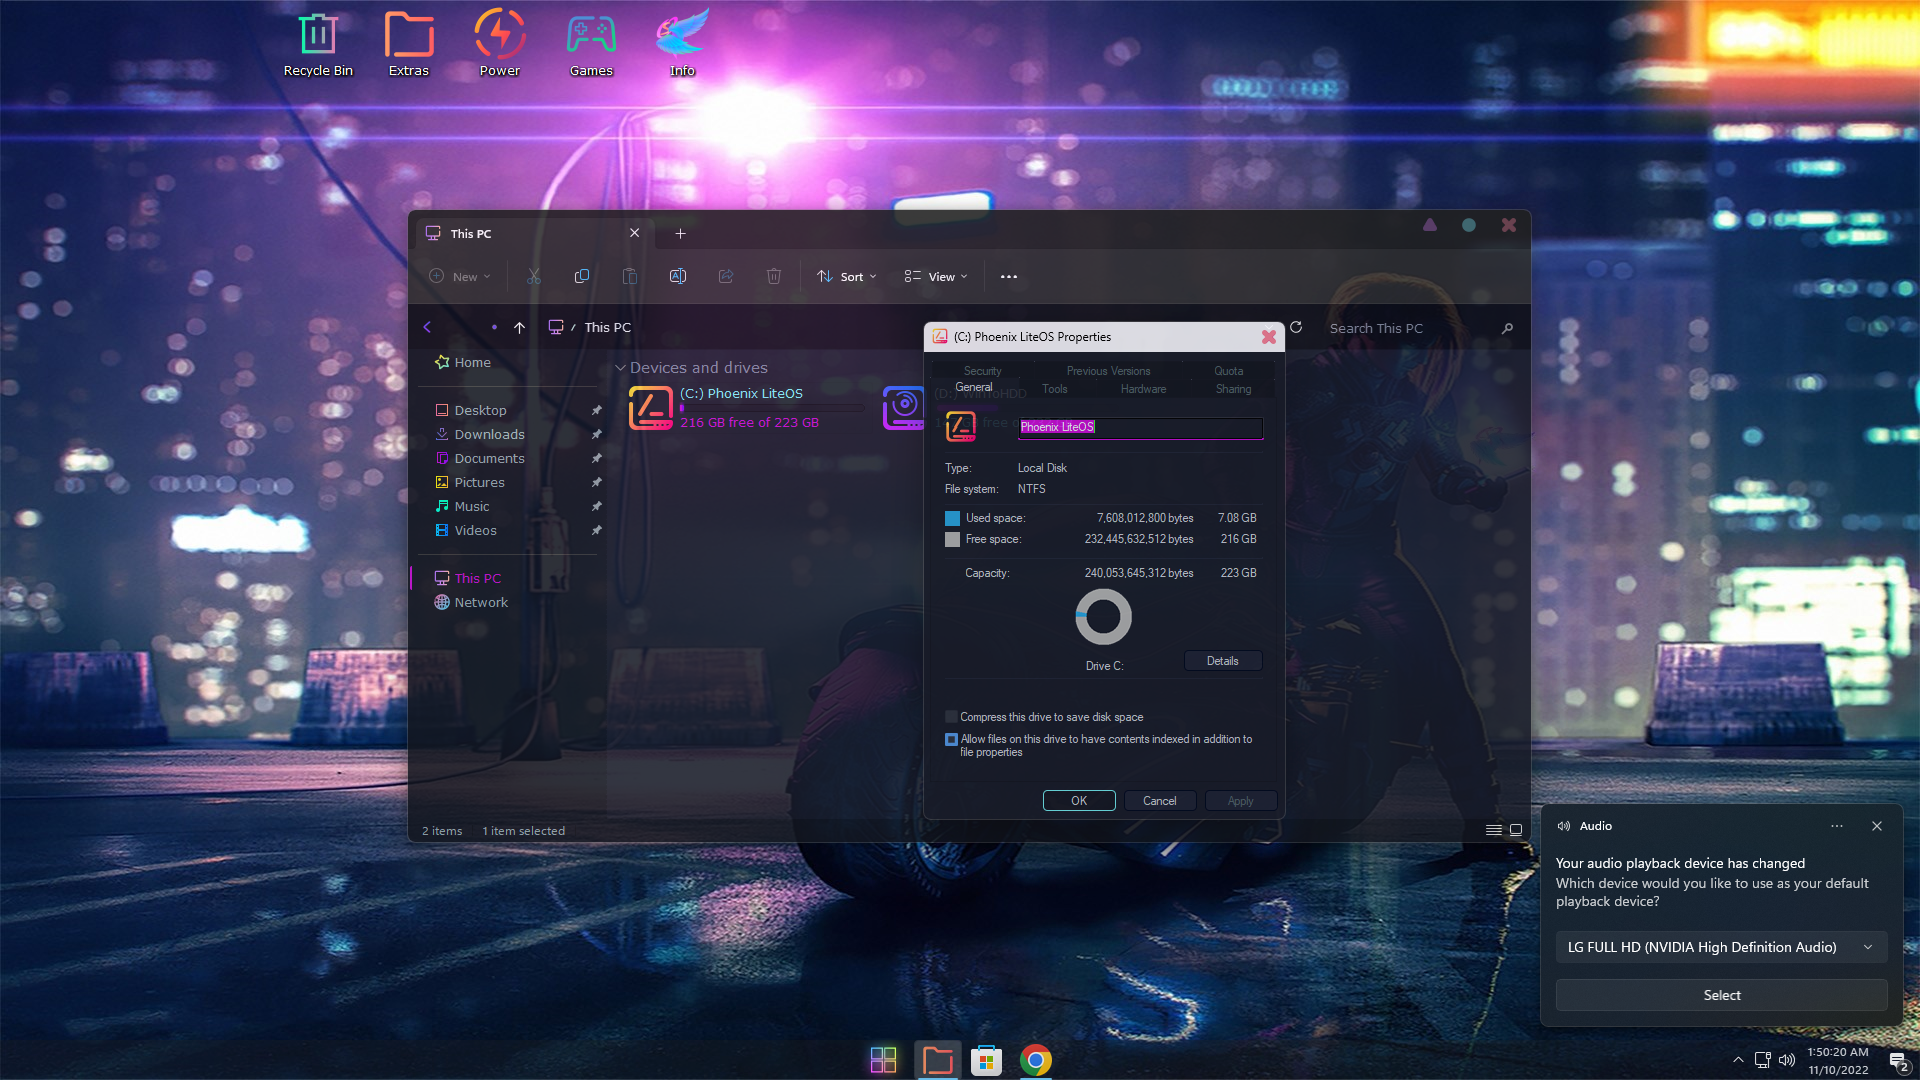The width and height of the screenshot is (1920, 1080).
Task: Switch to the Hardware tab
Action: 1143,389
